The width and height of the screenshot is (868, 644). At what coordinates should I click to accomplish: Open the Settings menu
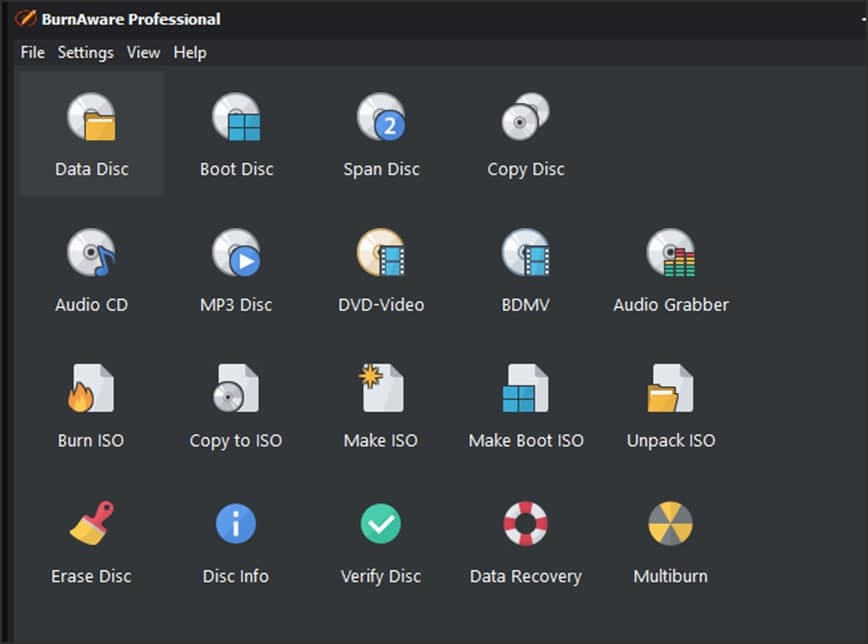pyautogui.click(x=85, y=52)
